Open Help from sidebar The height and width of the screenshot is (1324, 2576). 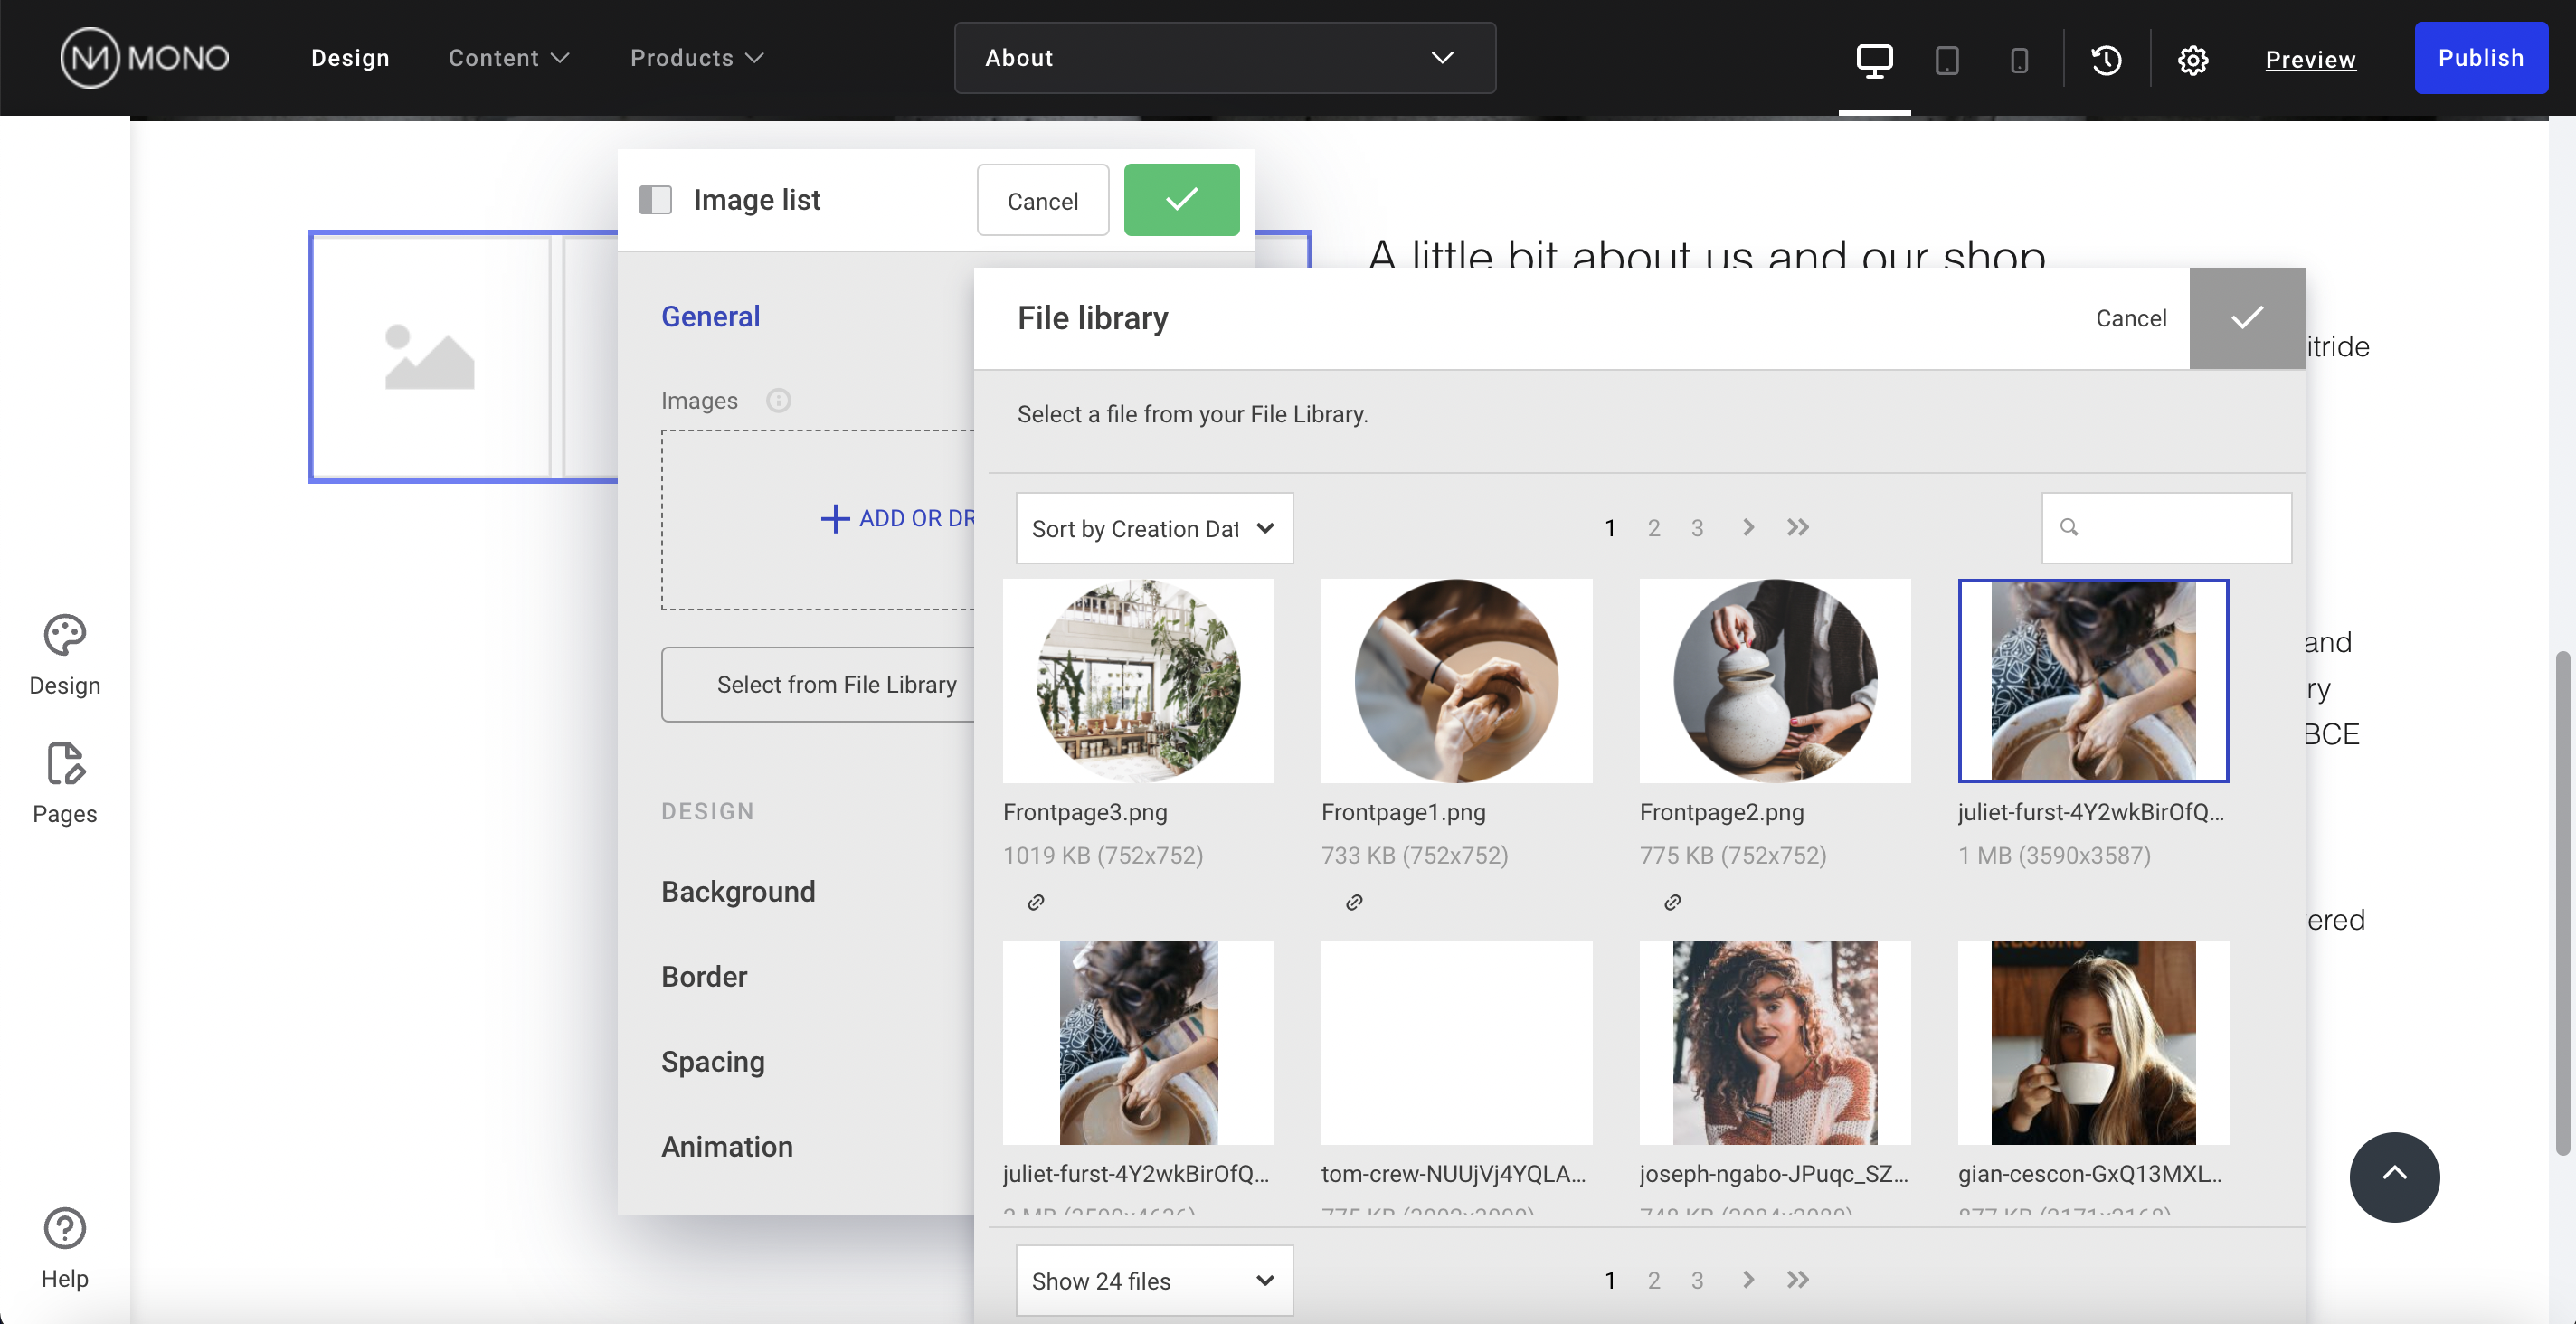[x=65, y=1246]
